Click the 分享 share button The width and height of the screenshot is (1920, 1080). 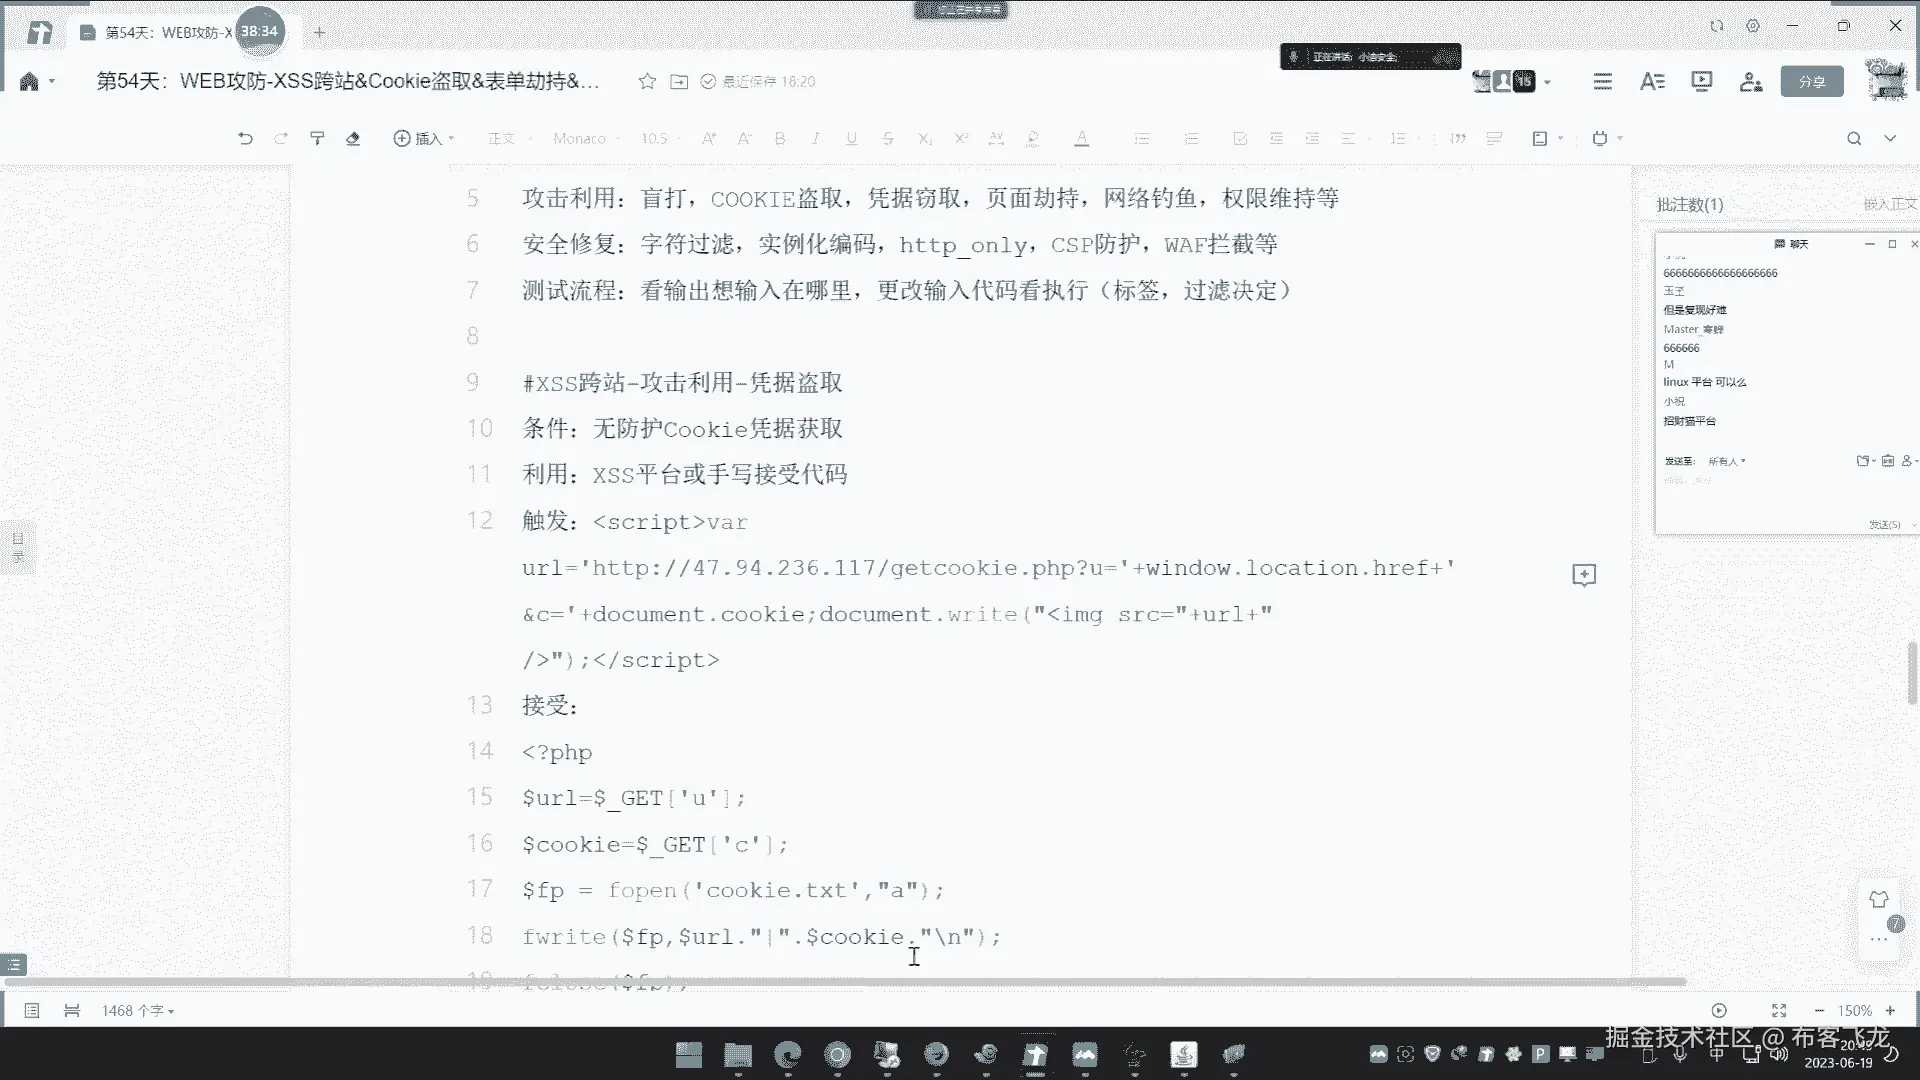(1811, 82)
